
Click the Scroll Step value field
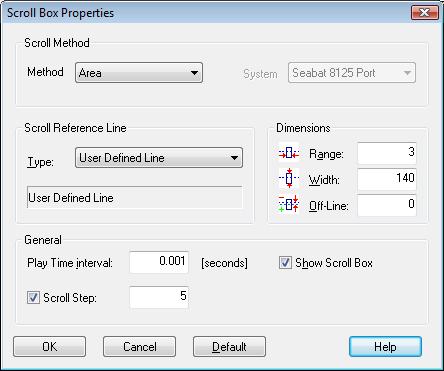pyautogui.click(x=159, y=297)
